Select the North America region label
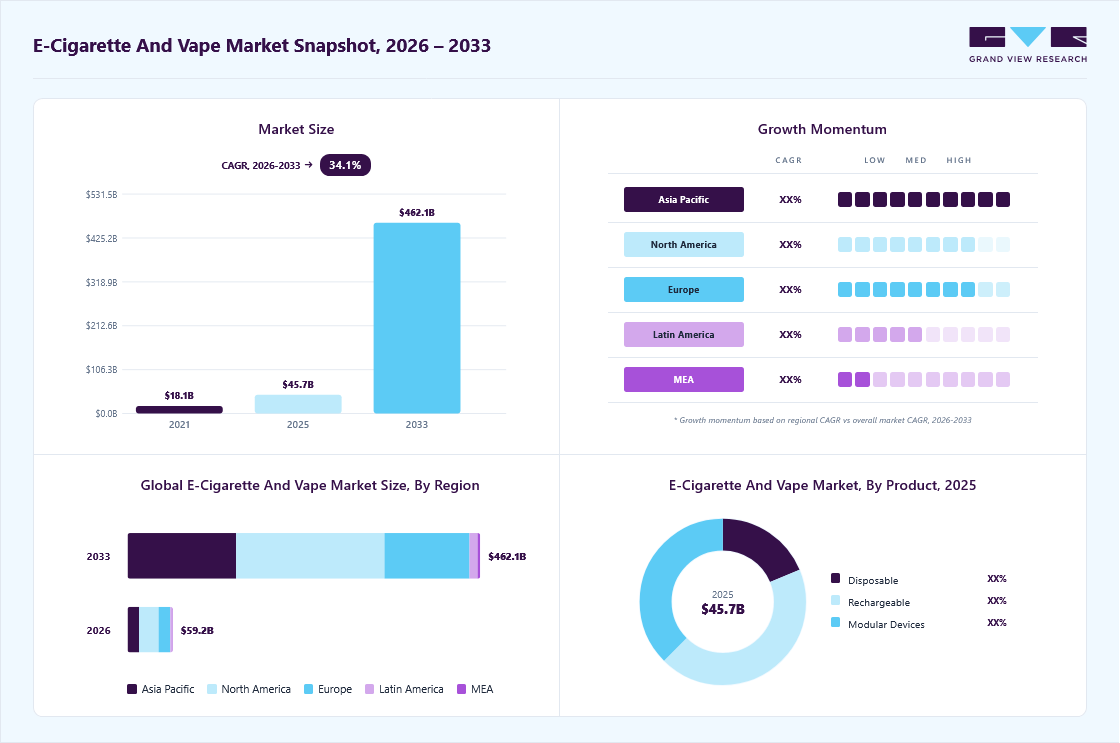Screen dimensions: 1120x743 point(684,244)
